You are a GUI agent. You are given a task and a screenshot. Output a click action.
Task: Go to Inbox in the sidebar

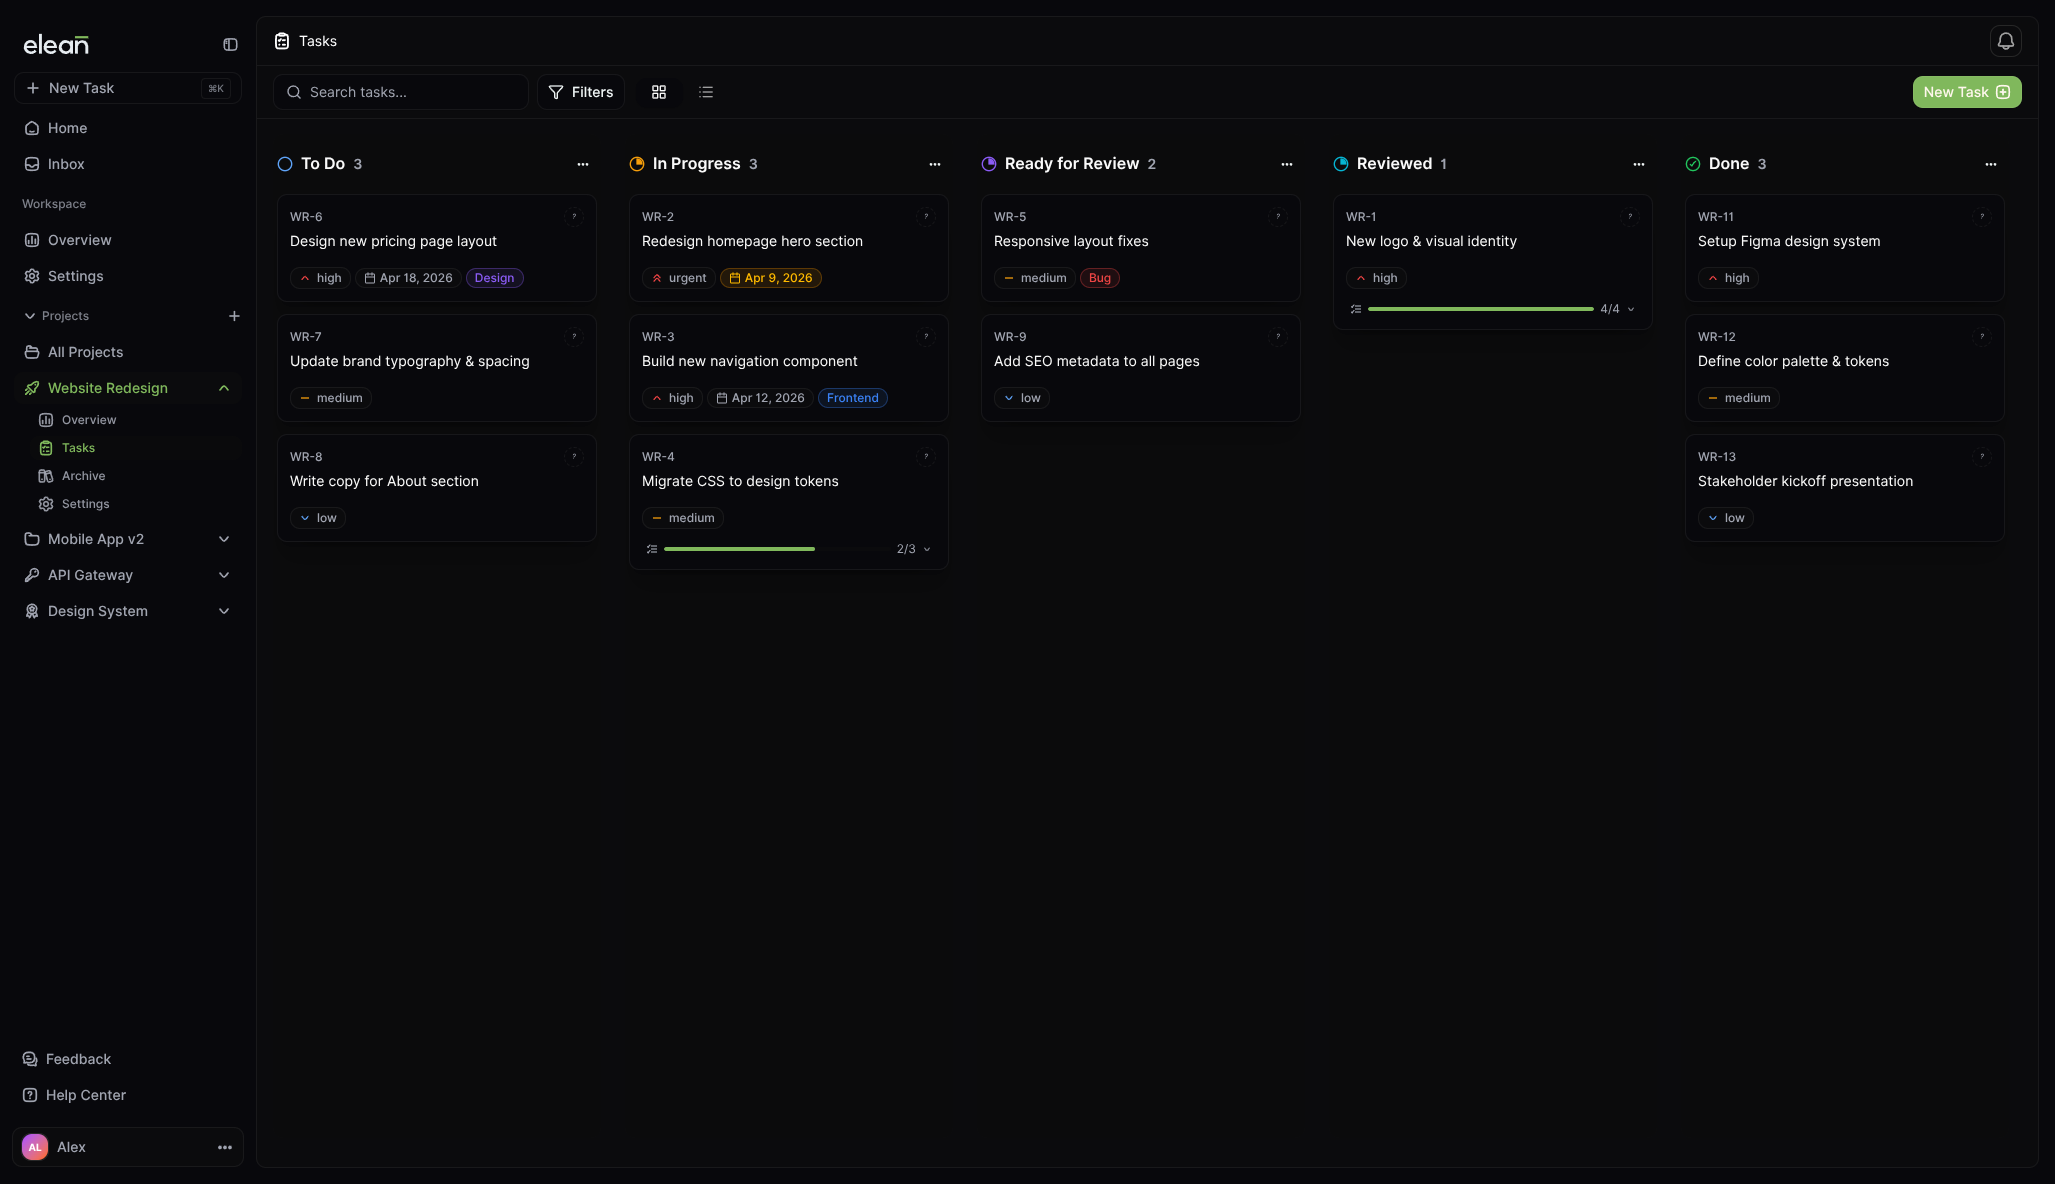tap(66, 164)
